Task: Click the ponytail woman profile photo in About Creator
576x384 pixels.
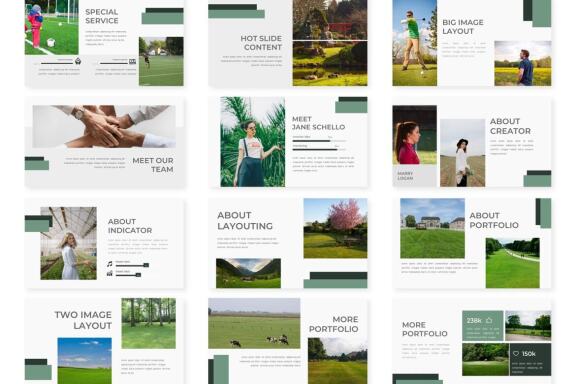Action: pos(415,134)
